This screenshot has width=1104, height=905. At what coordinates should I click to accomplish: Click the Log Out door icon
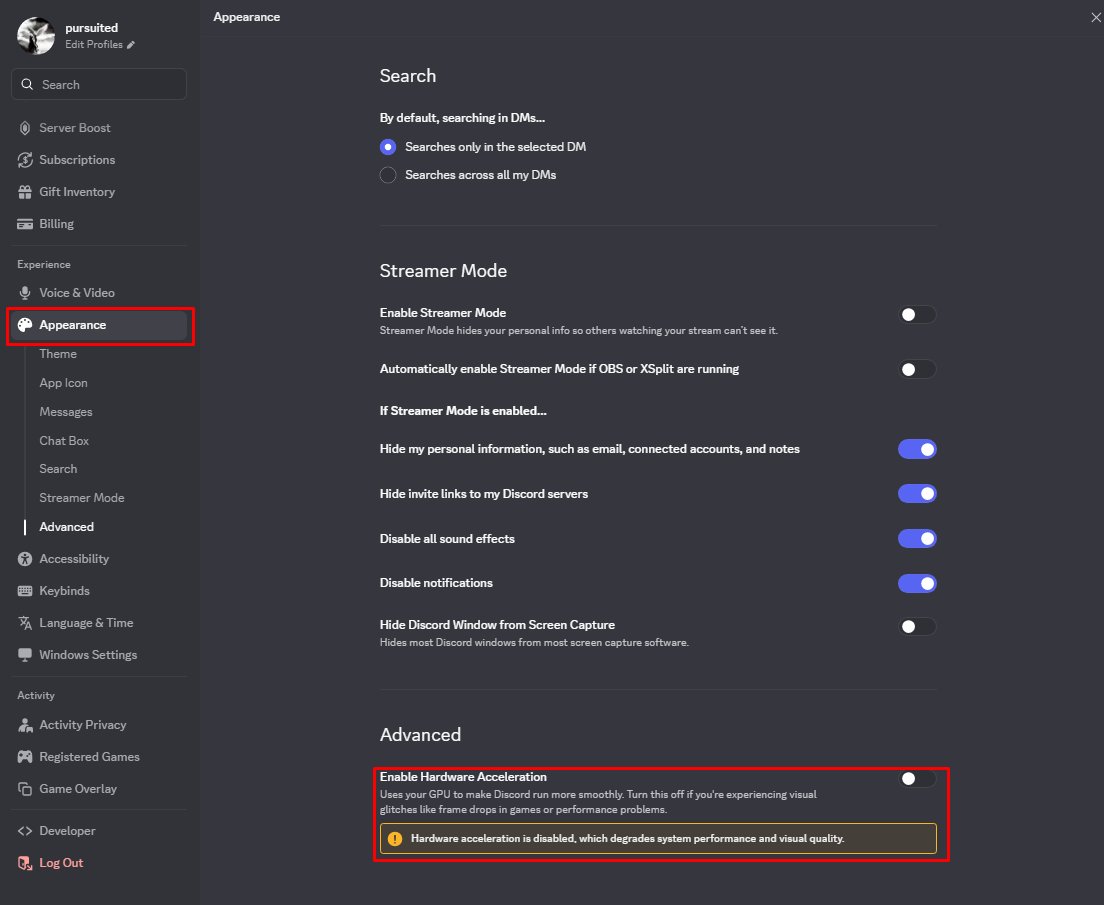pos(25,863)
